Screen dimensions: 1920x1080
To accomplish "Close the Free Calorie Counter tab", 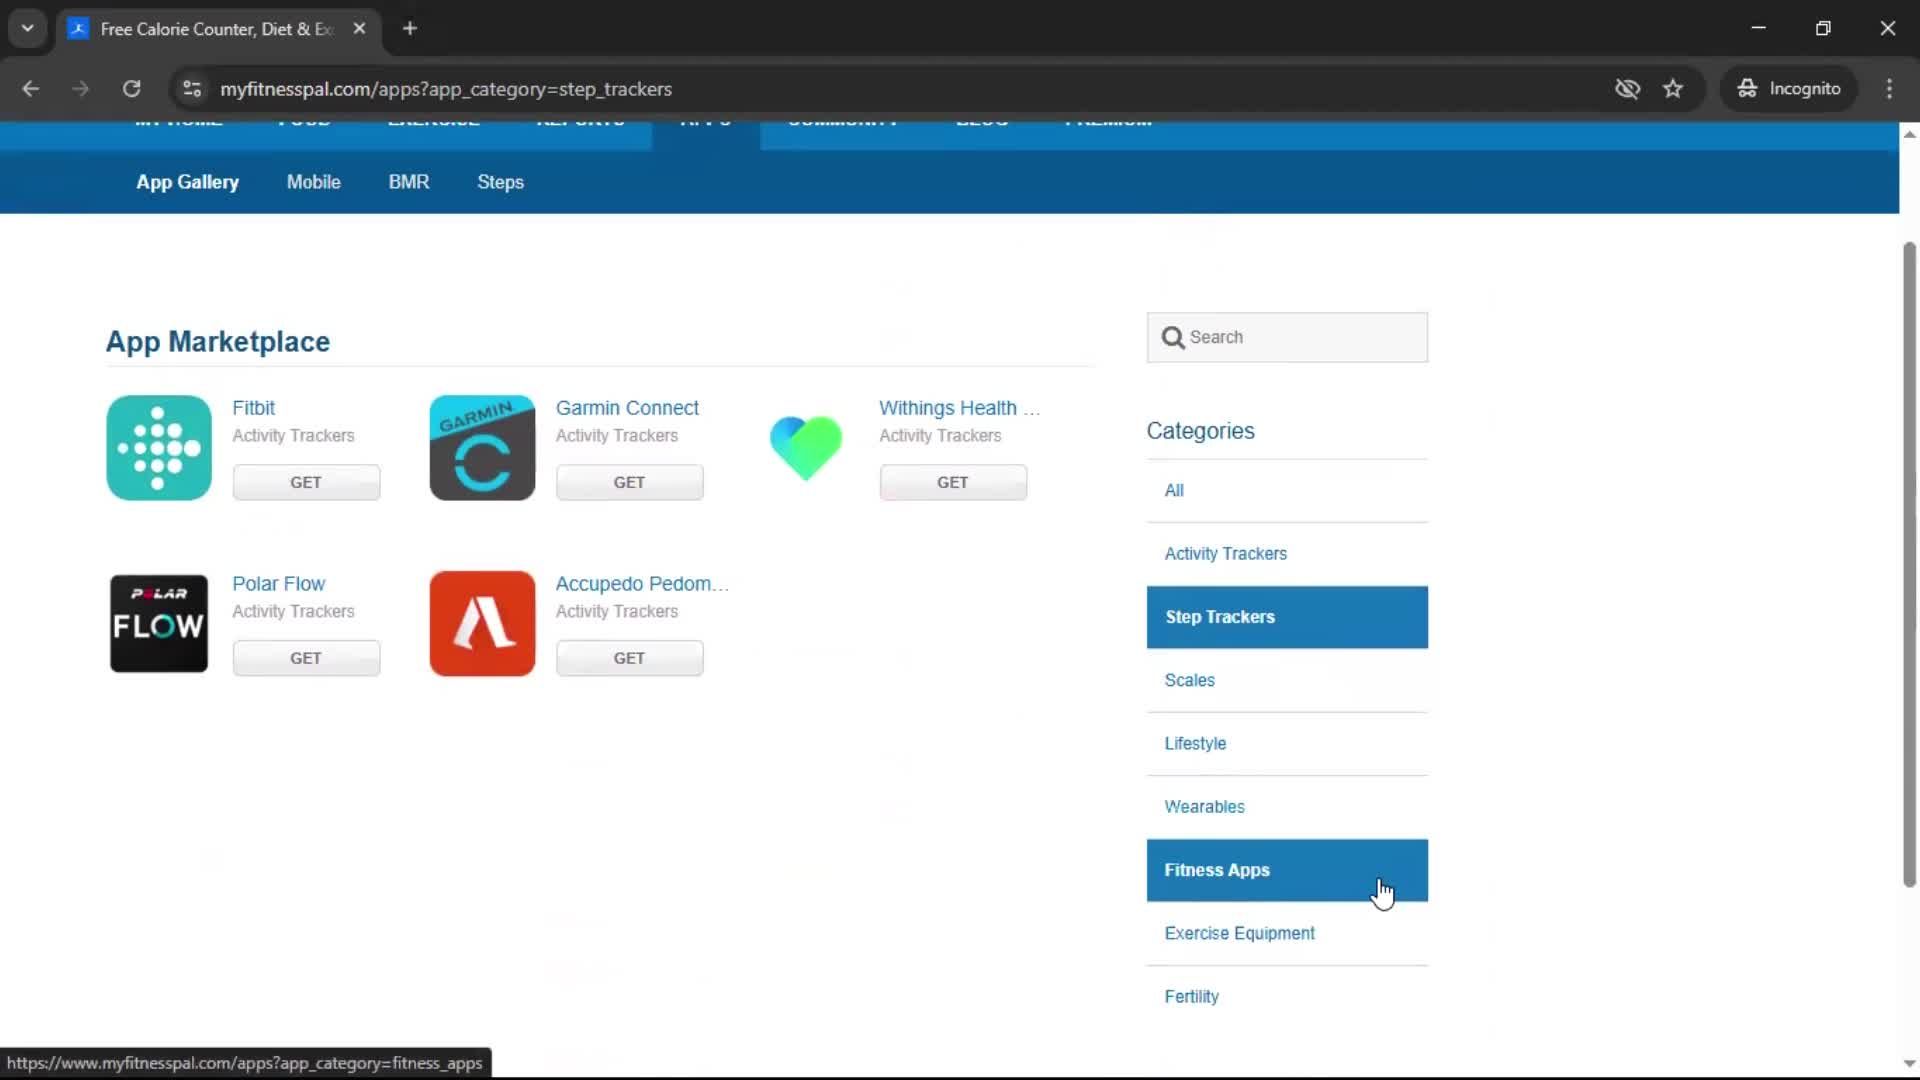I will (359, 28).
